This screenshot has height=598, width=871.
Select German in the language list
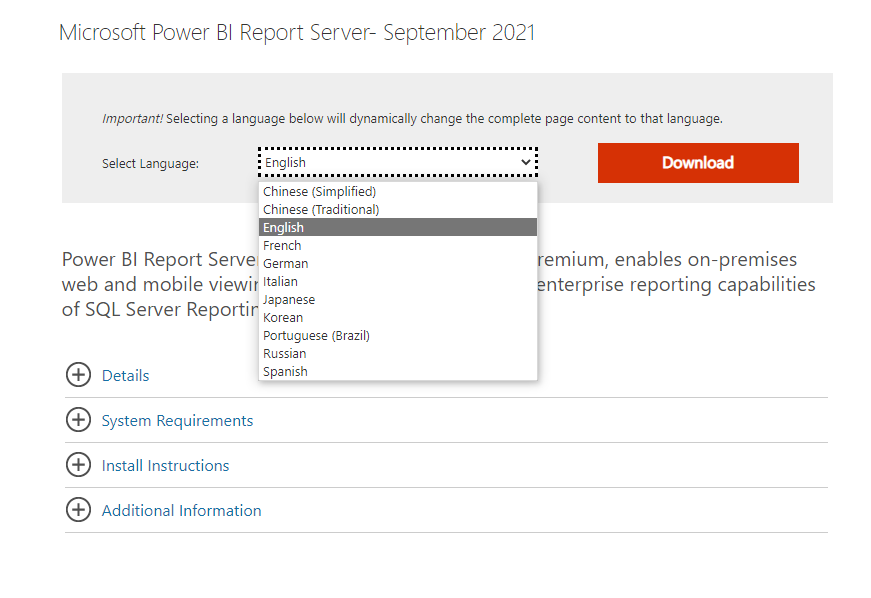398,263
